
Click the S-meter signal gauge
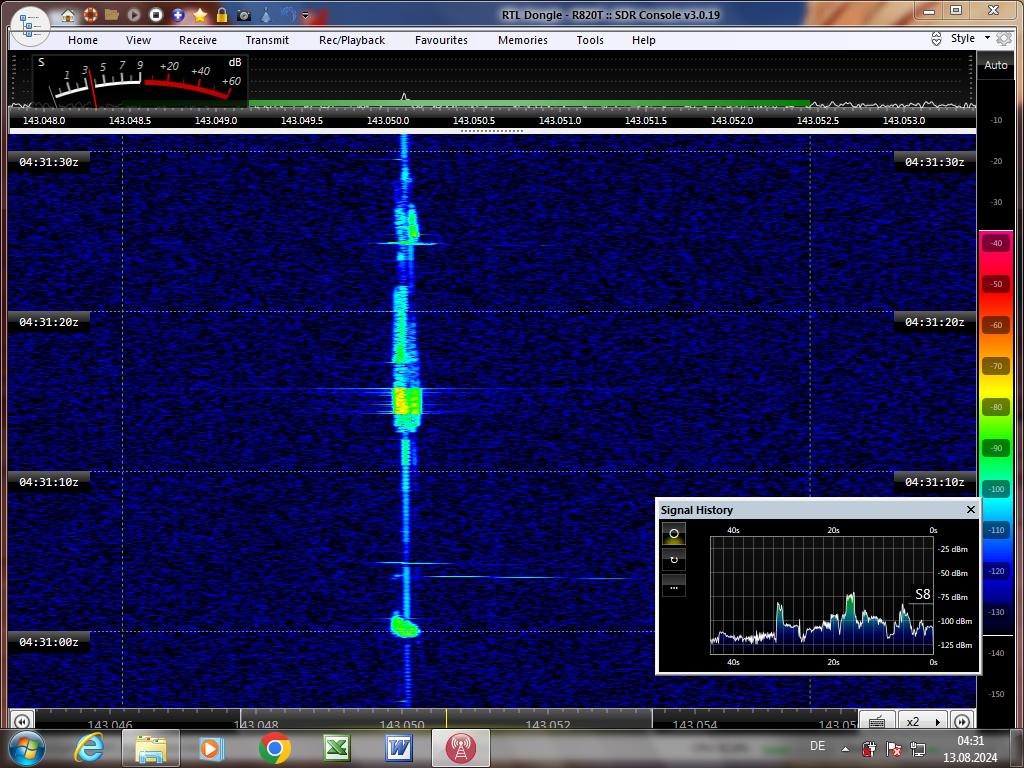click(x=140, y=81)
